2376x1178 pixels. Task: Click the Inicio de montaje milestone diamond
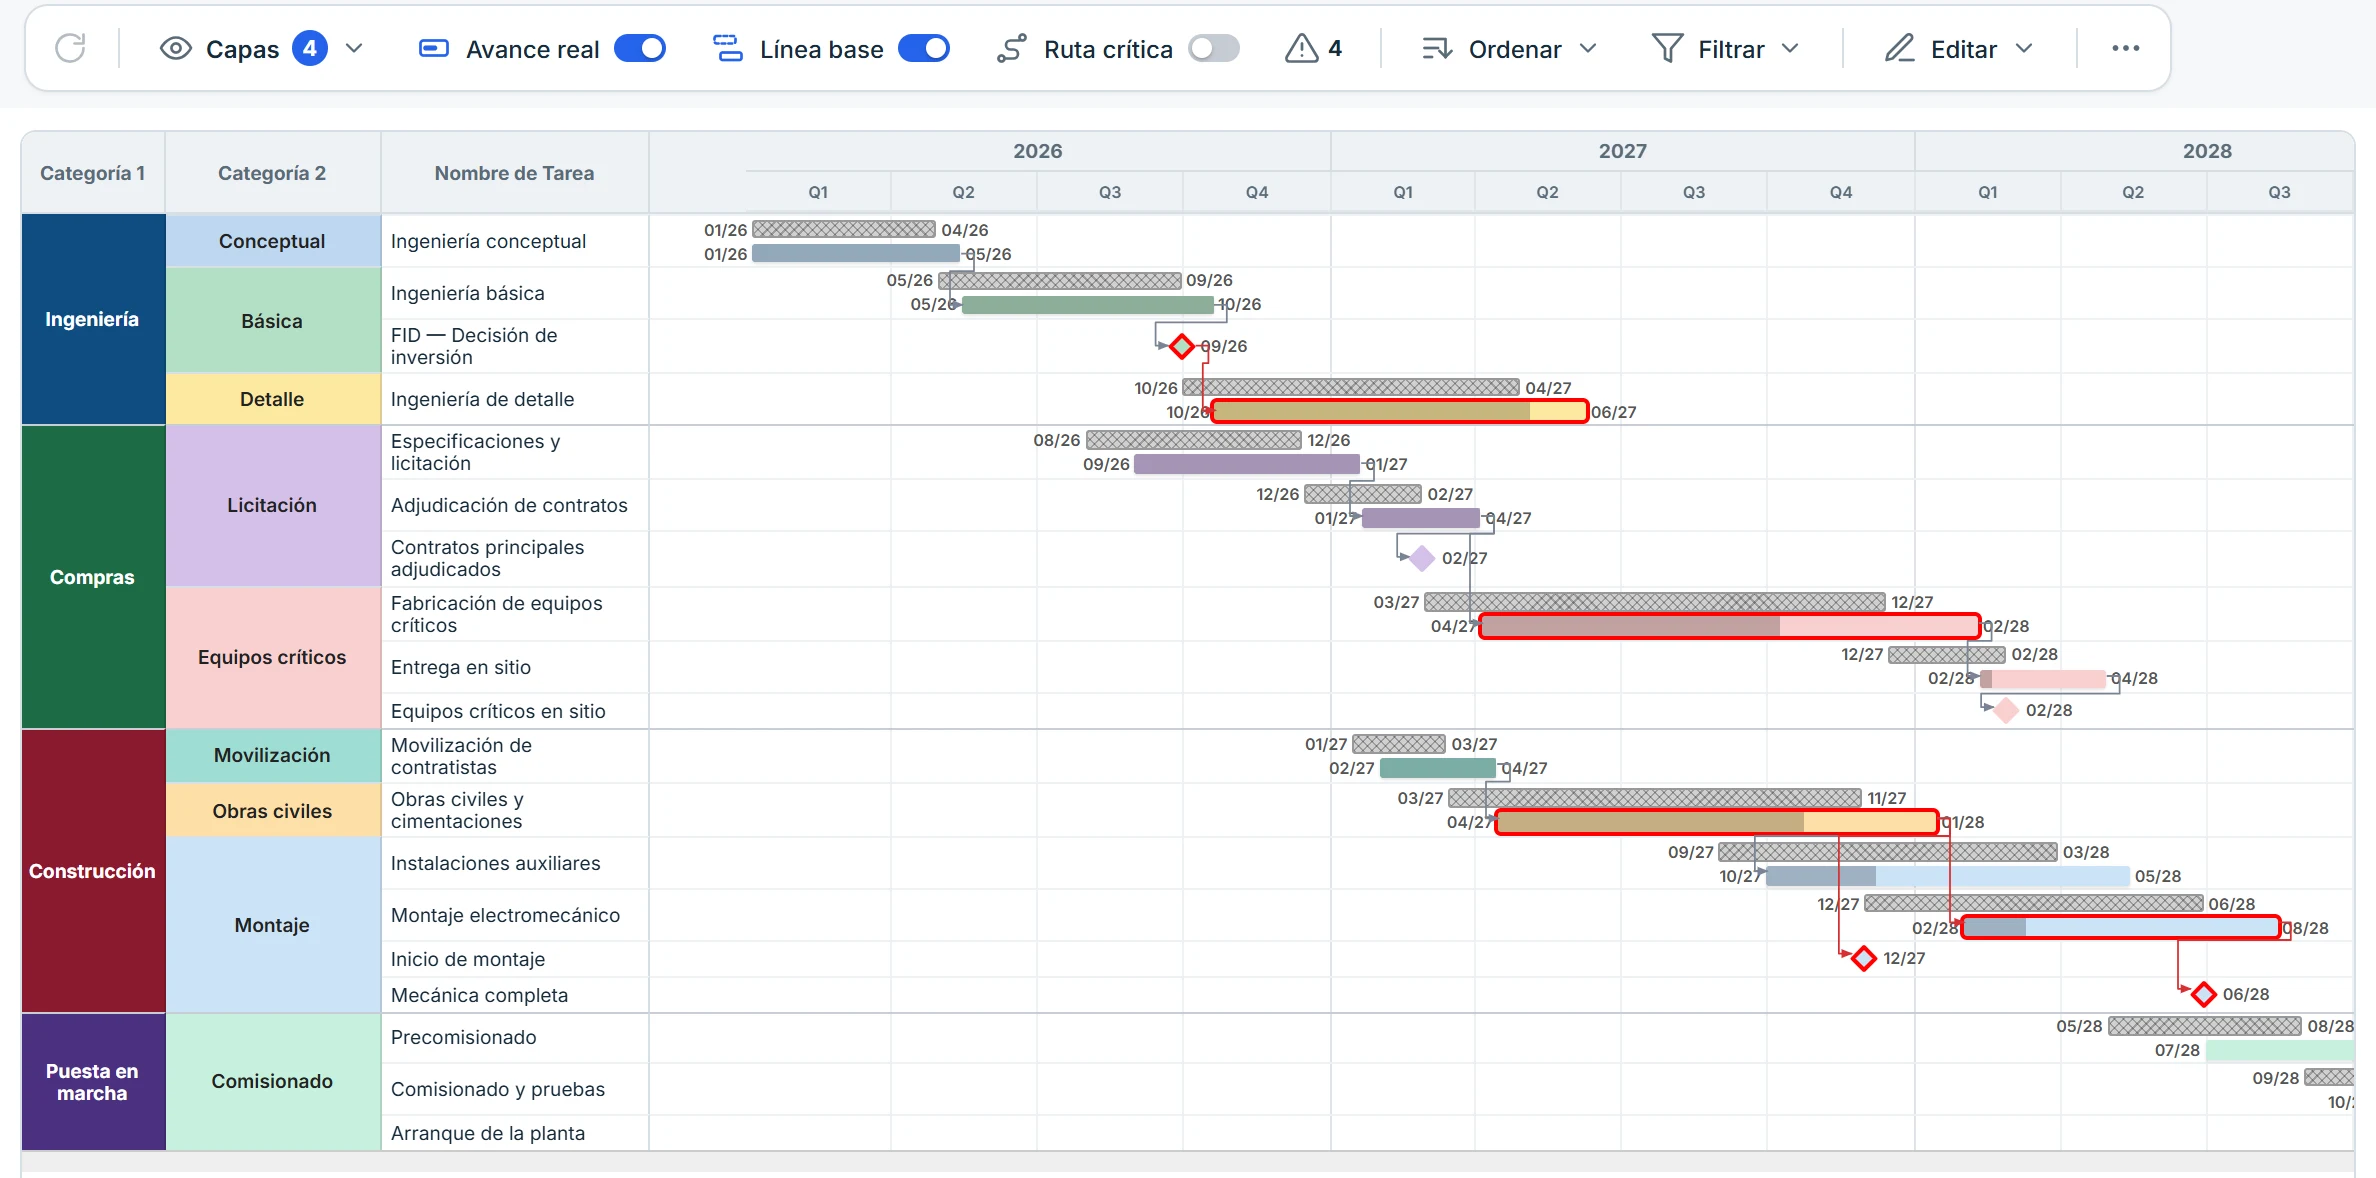click(x=1863, y=958)
